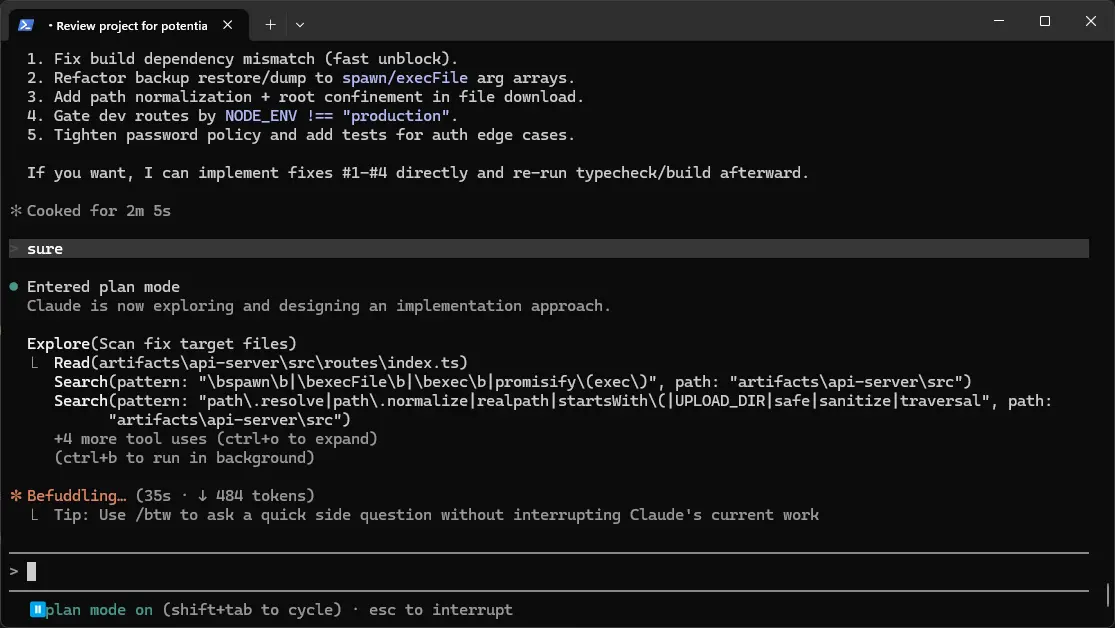The height and width of the screenshot is (628, 1115).
Task: Click the 'Claude is now exploring and designing' text
Action: [x=319, y=306]
